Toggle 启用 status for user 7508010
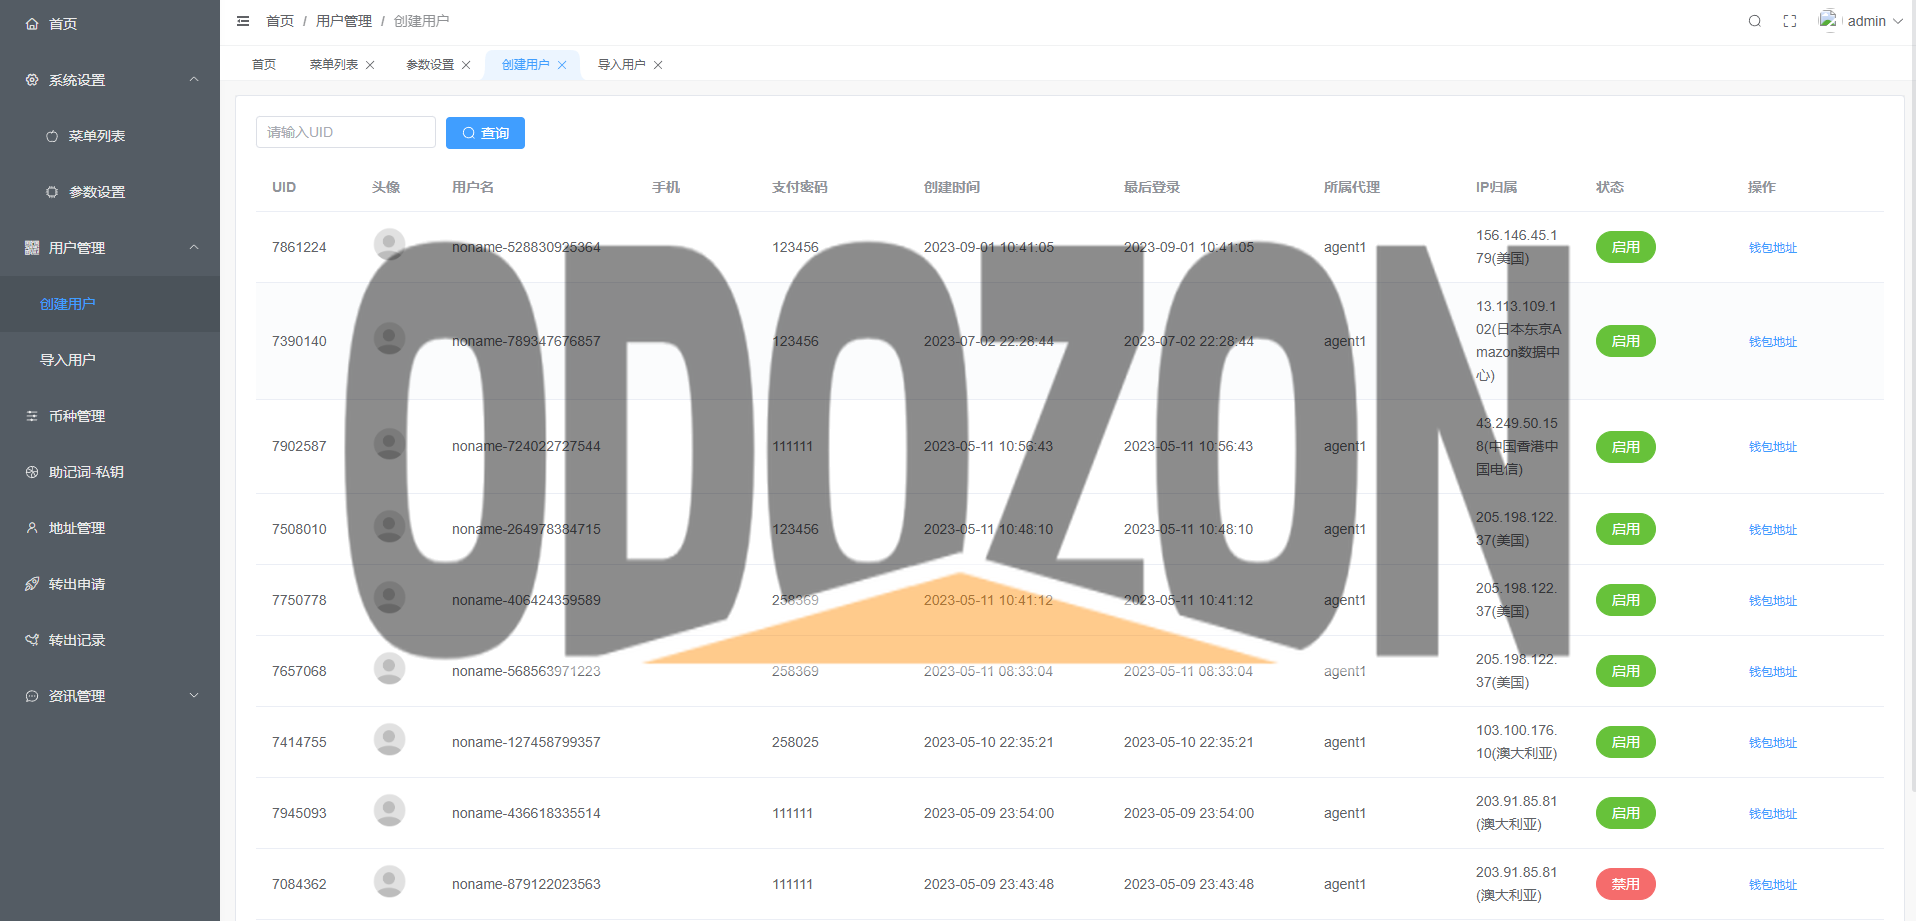This screenshot has height=921, width=1916. point(1625,529)
